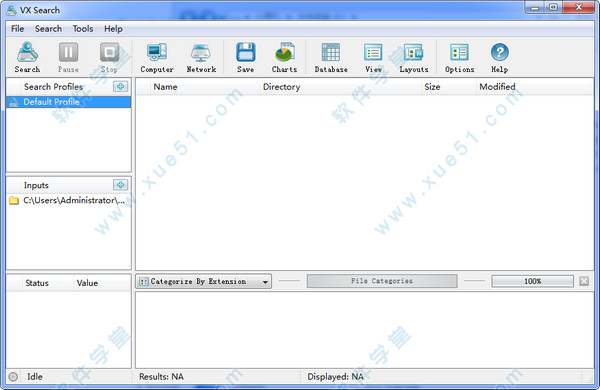Open the Network search tool
The image size is (600, 390).
pyautogui.click(x=201, y=57)
